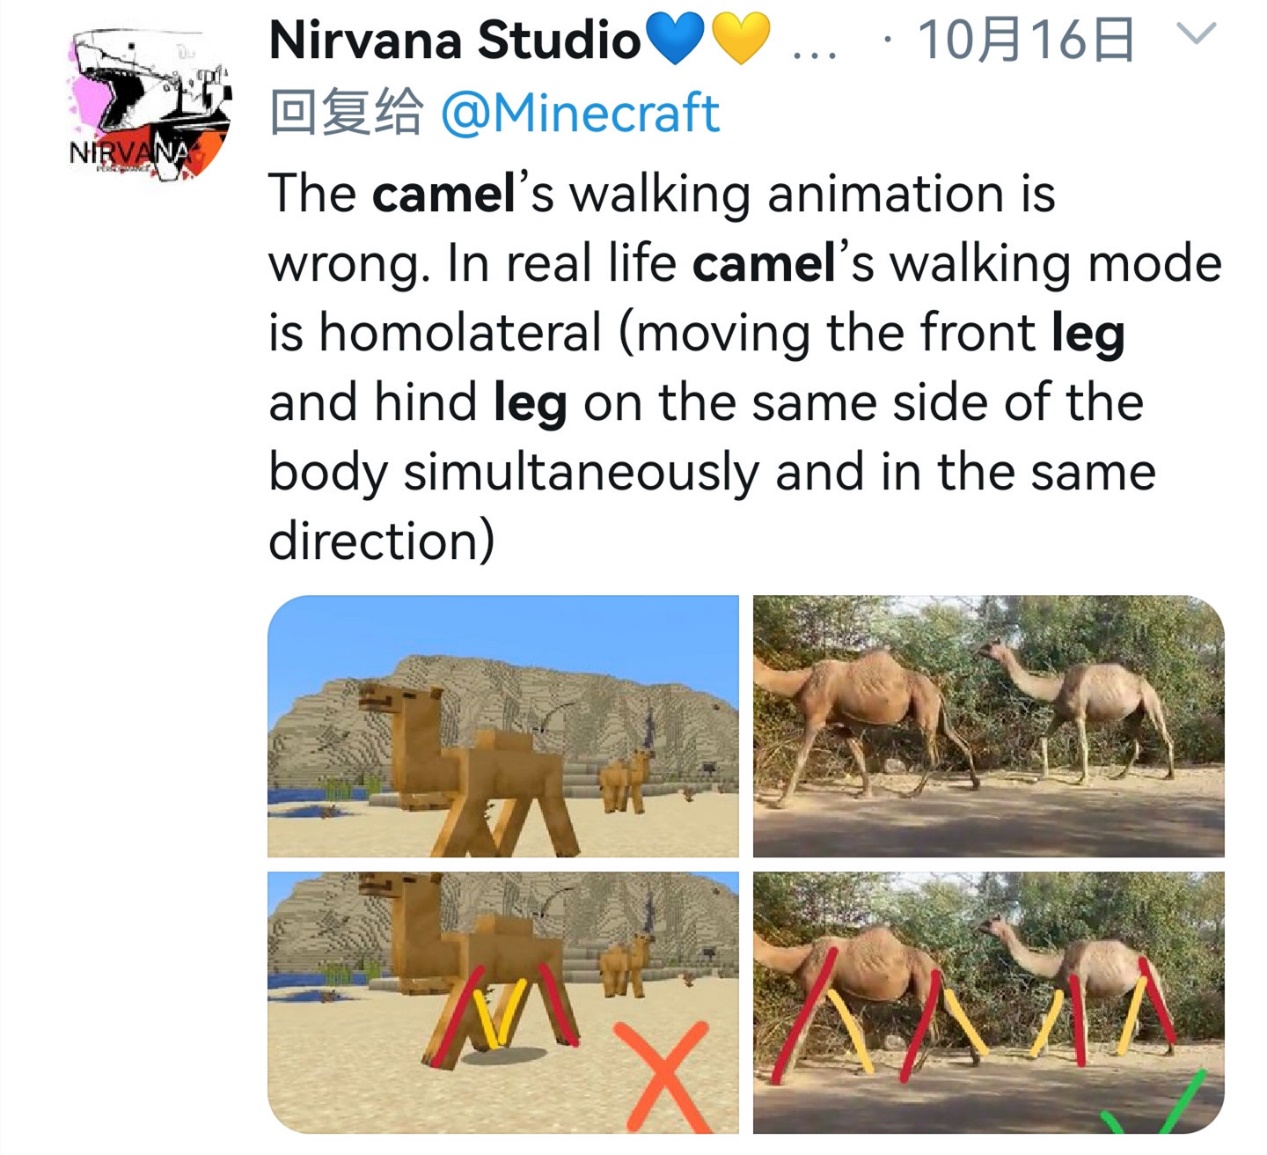Click the Nirvana Studio display name

coord(455,40)
